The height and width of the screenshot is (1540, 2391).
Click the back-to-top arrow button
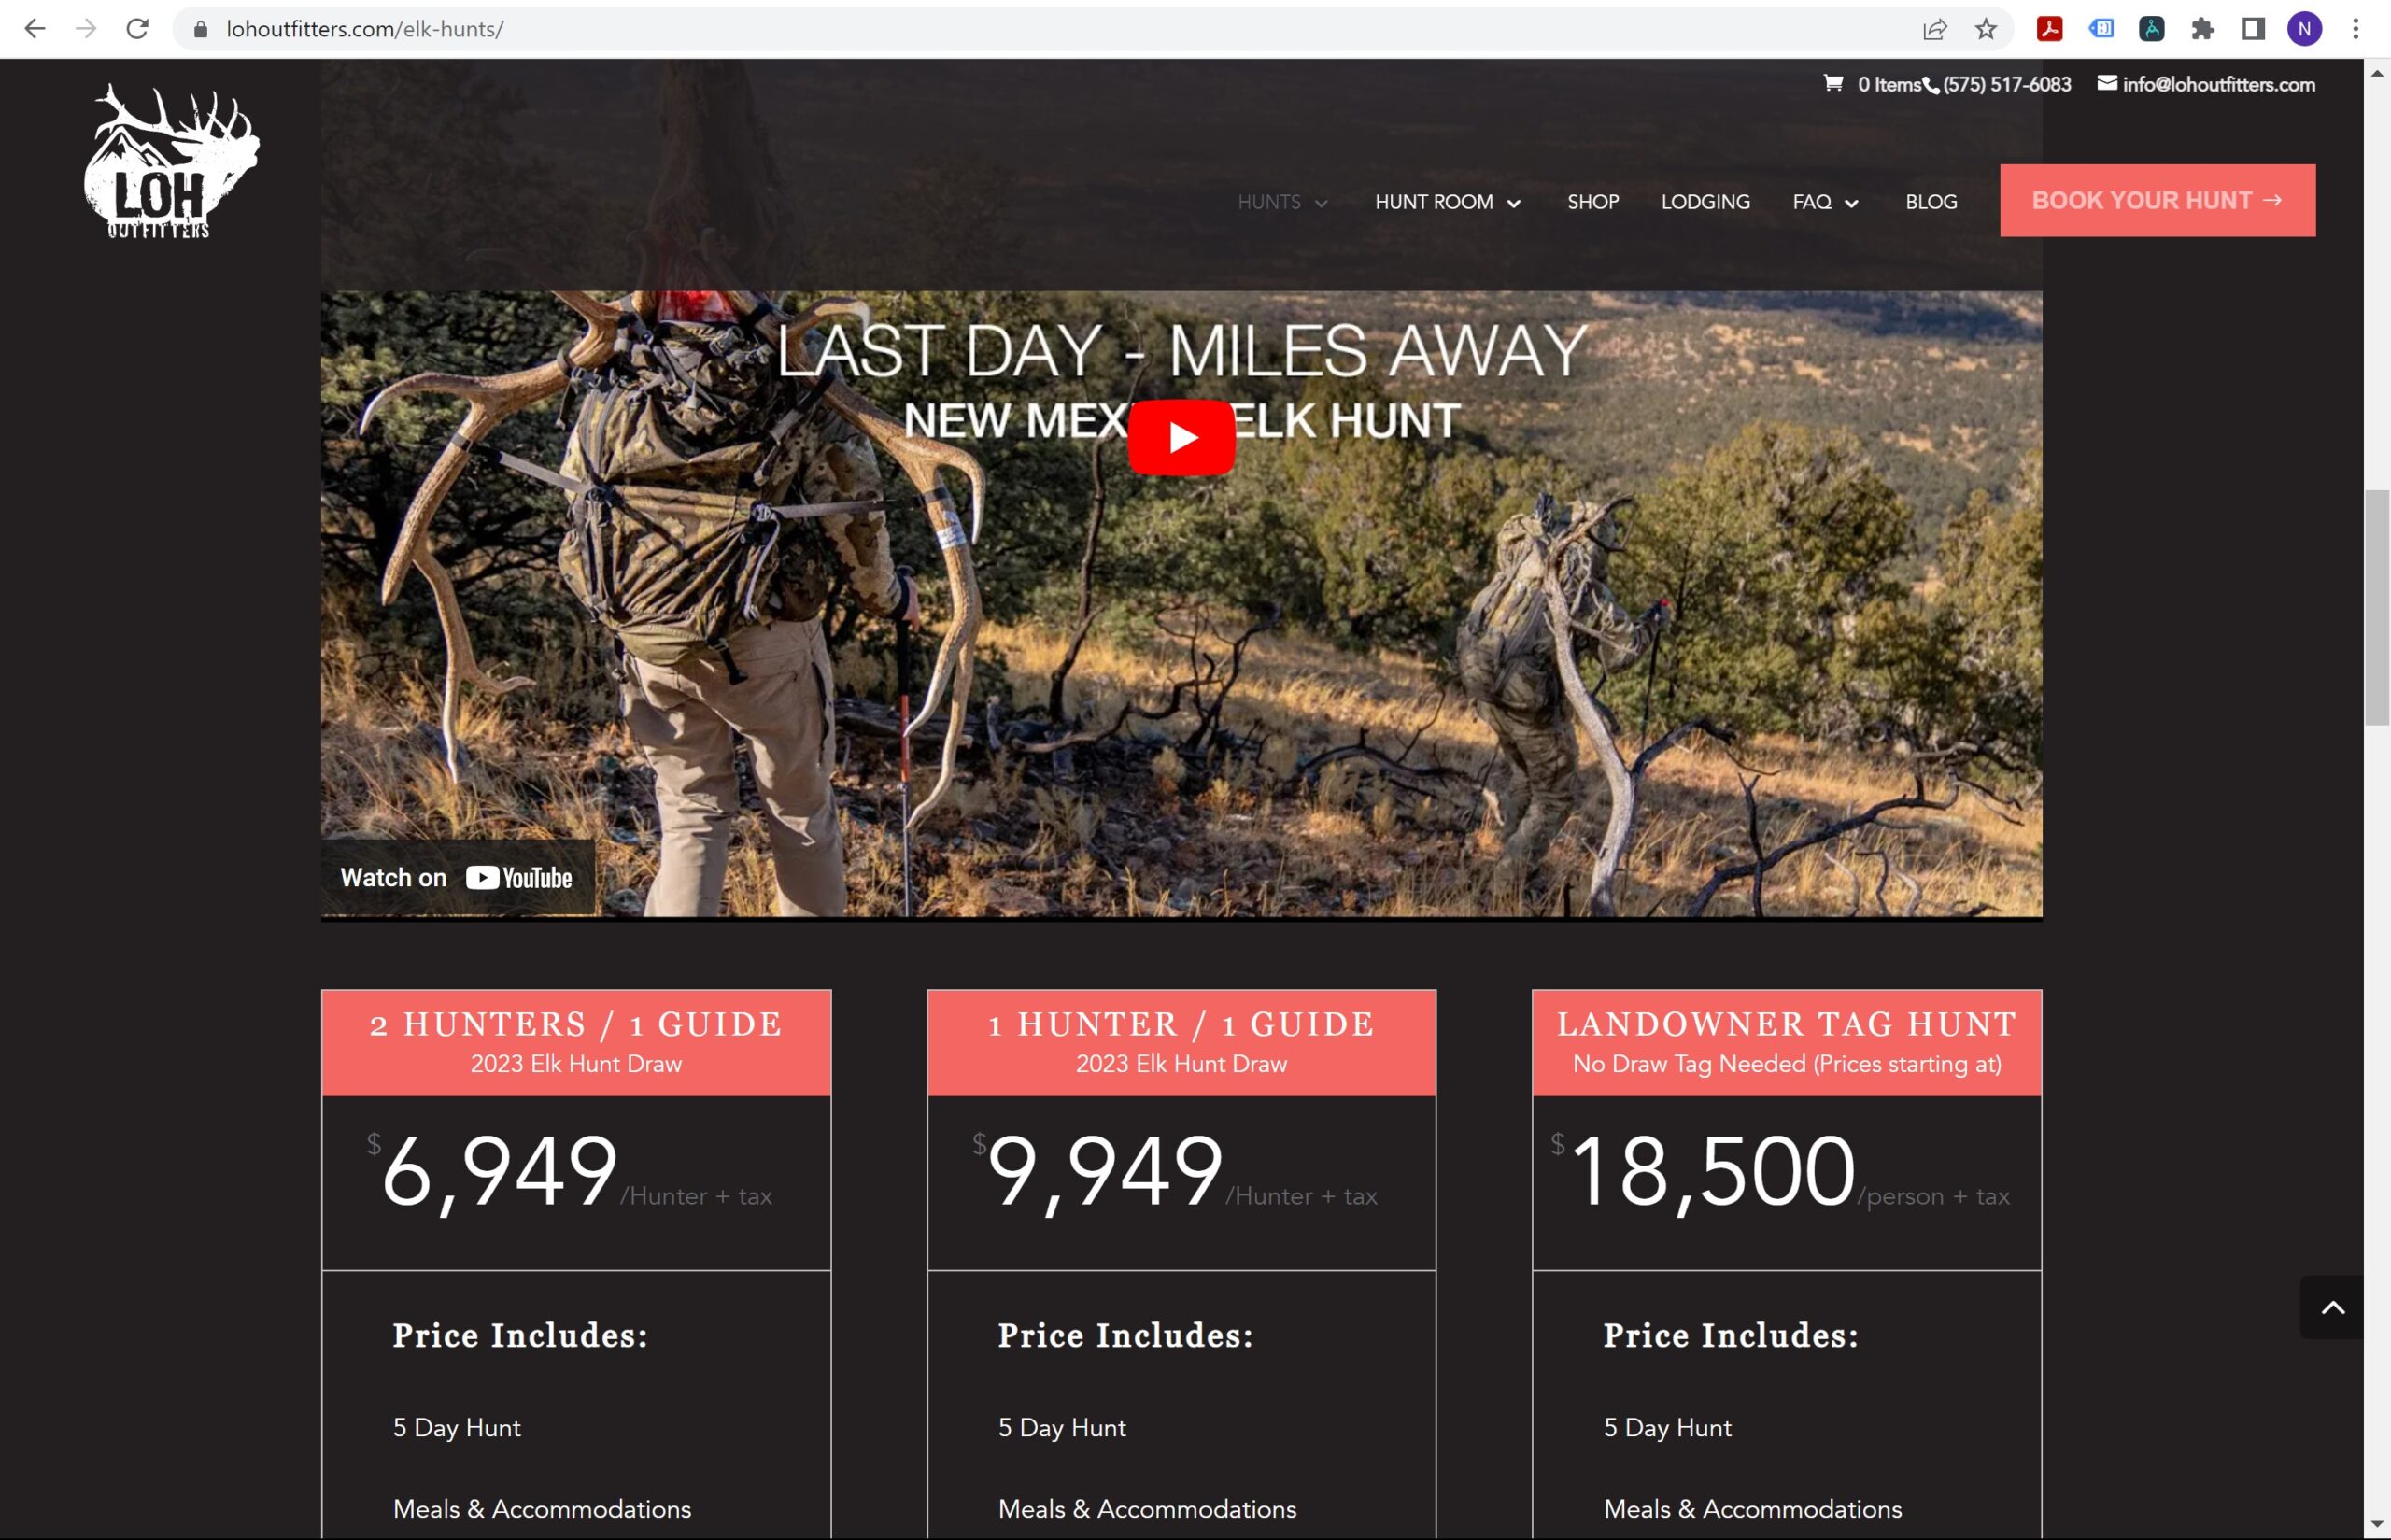2332,1307
